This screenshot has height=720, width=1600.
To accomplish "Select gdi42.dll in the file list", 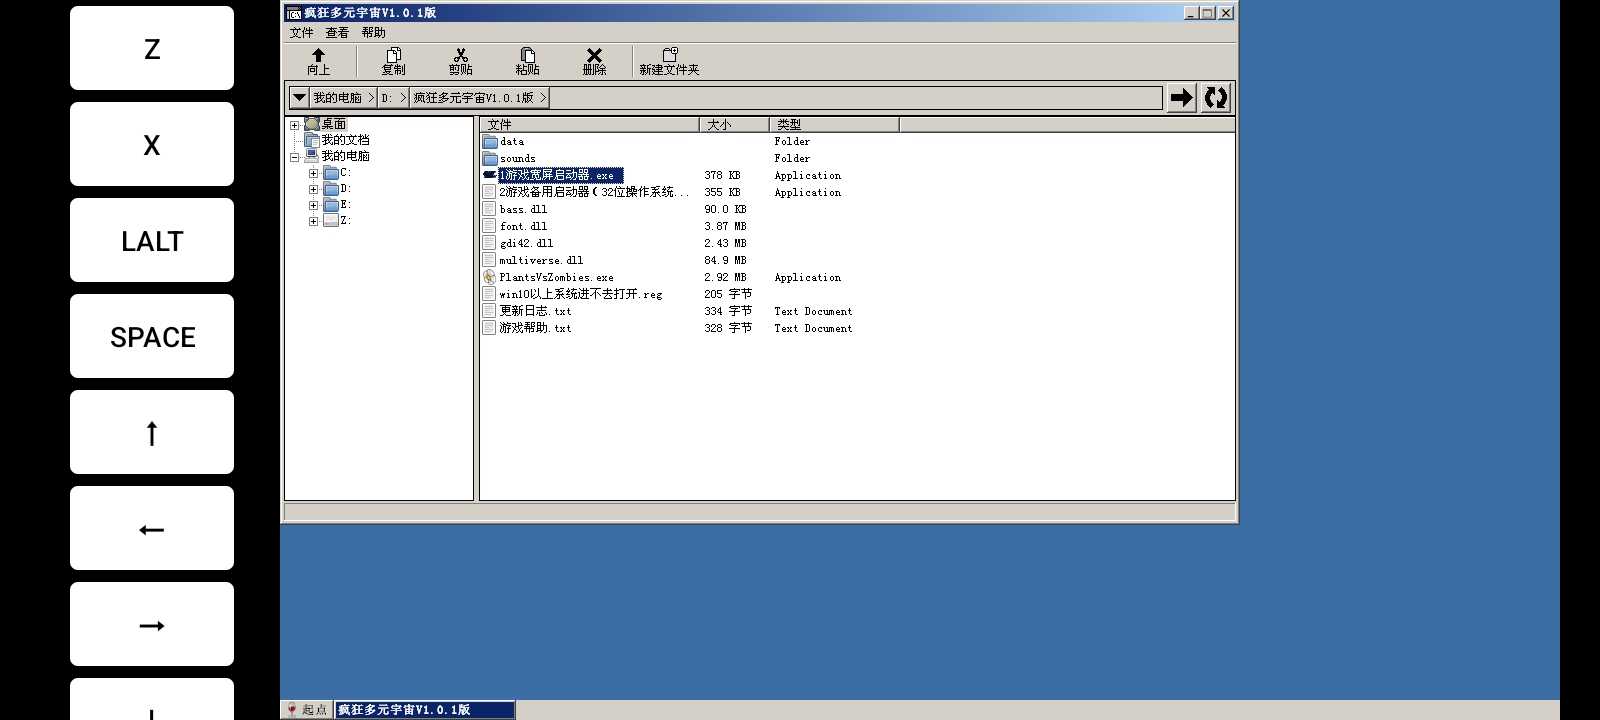I will [x=526, y=243].
